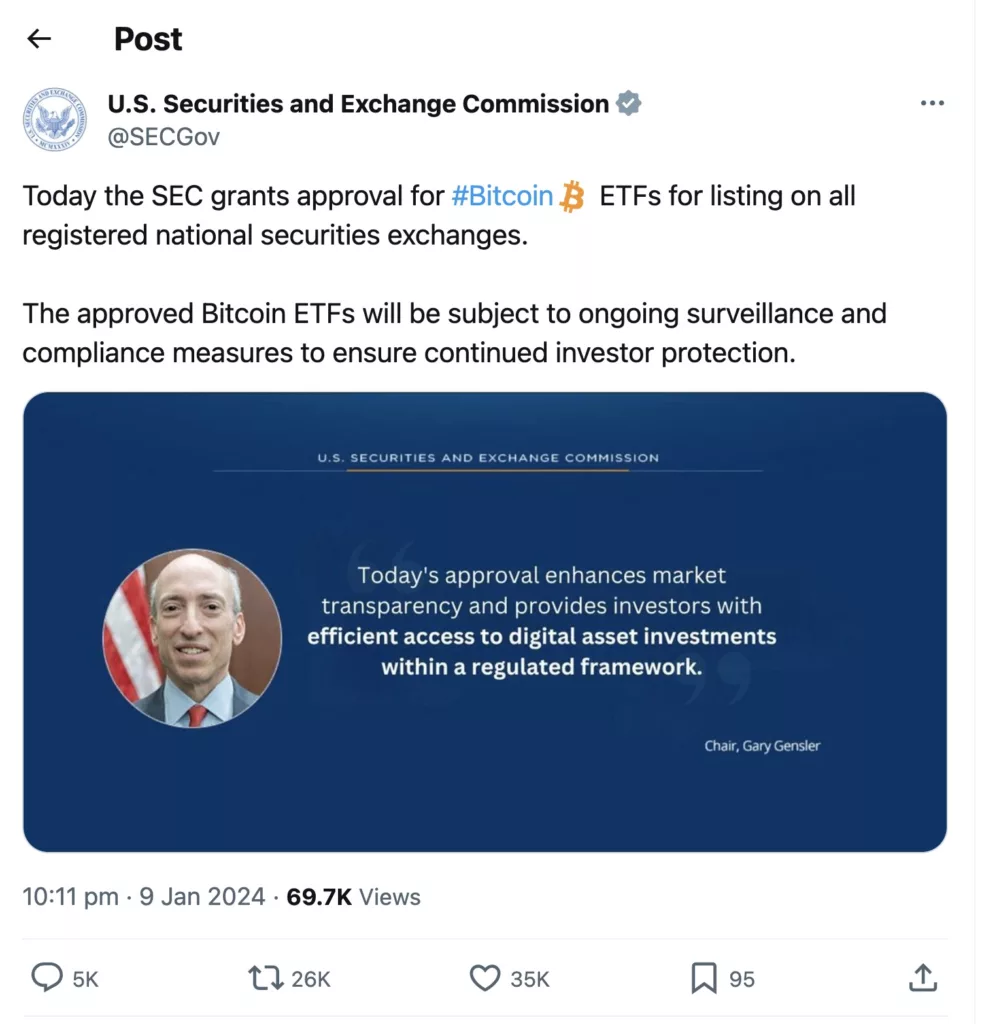This screenshot has width=982, height=1024.
Task: Open the SEC profile avatar
Action: click(55, 120)
